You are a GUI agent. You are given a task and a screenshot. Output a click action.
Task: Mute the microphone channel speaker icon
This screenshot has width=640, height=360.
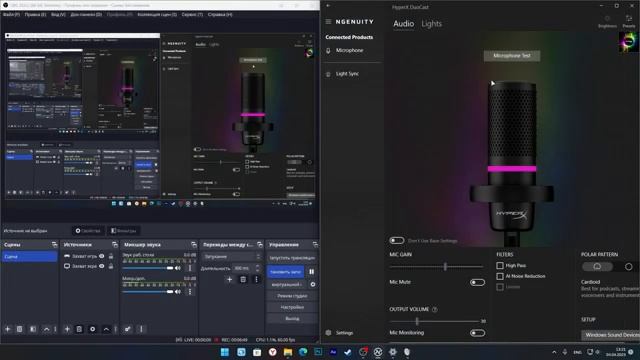pyautogui.click(x=178, y=292)
